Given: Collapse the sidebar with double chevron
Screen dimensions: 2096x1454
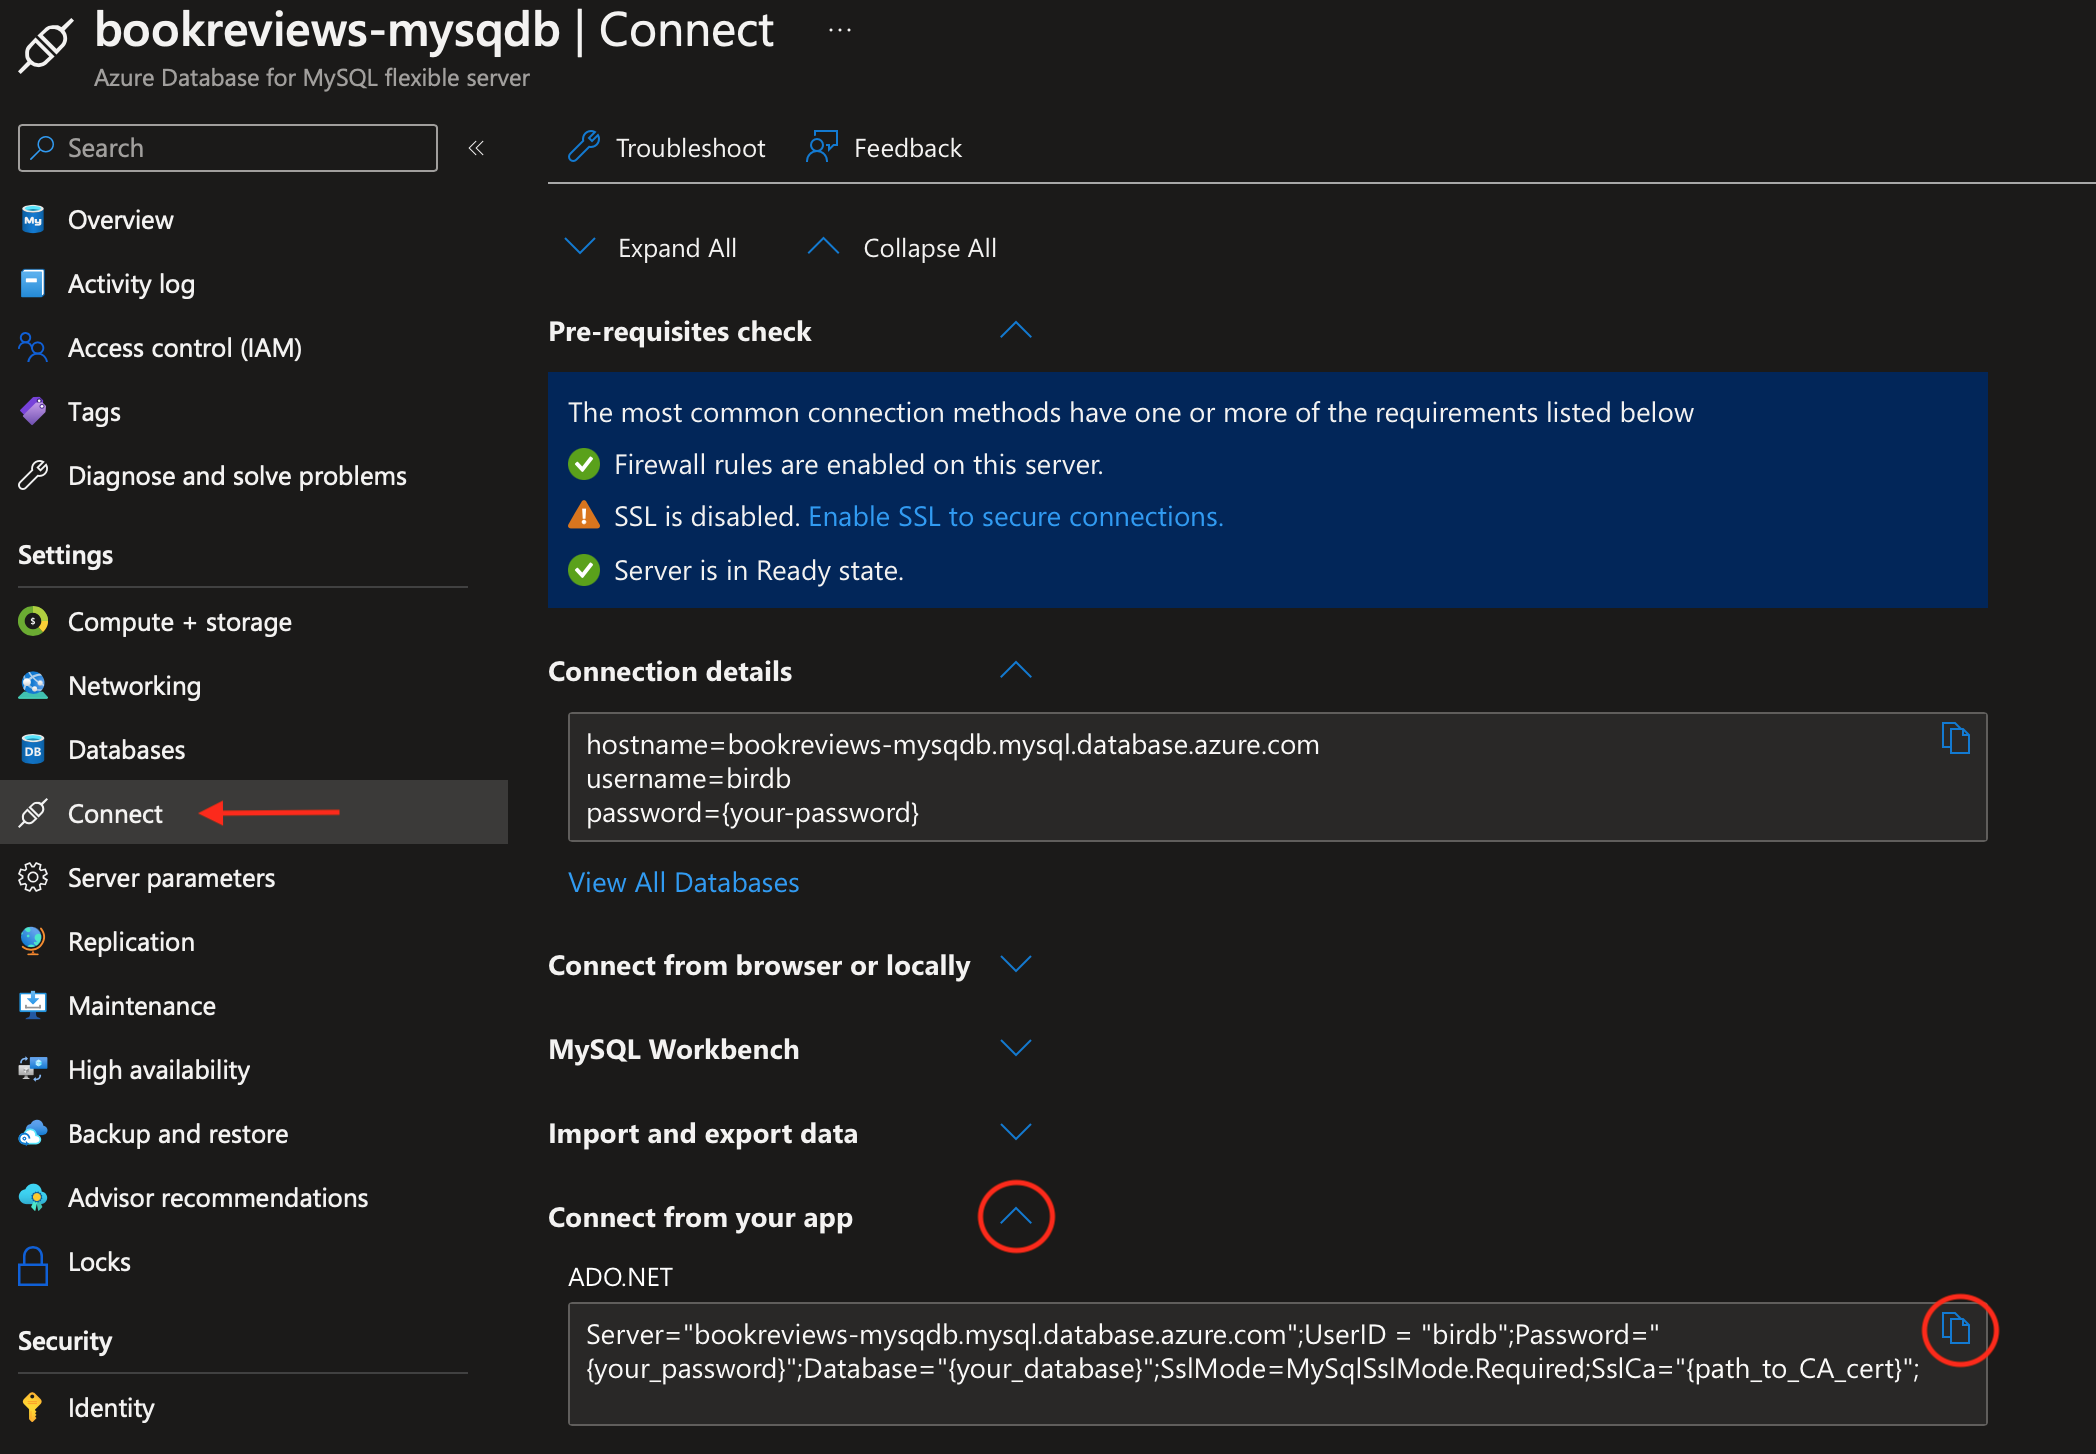Looking at the screenshot, I should (476, 148).
